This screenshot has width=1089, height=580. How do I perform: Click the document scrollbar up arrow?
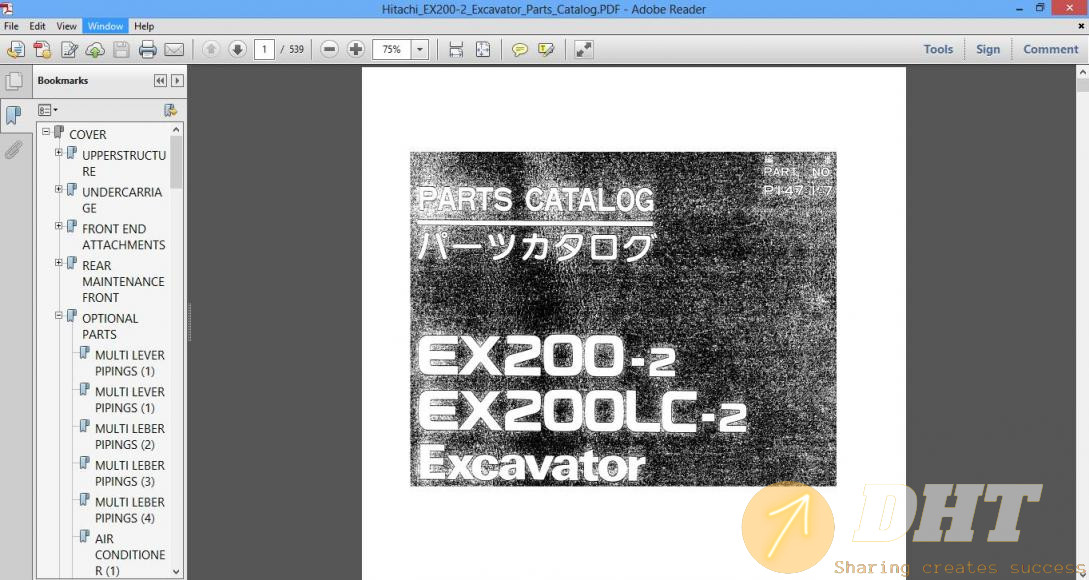[1083, 72]
